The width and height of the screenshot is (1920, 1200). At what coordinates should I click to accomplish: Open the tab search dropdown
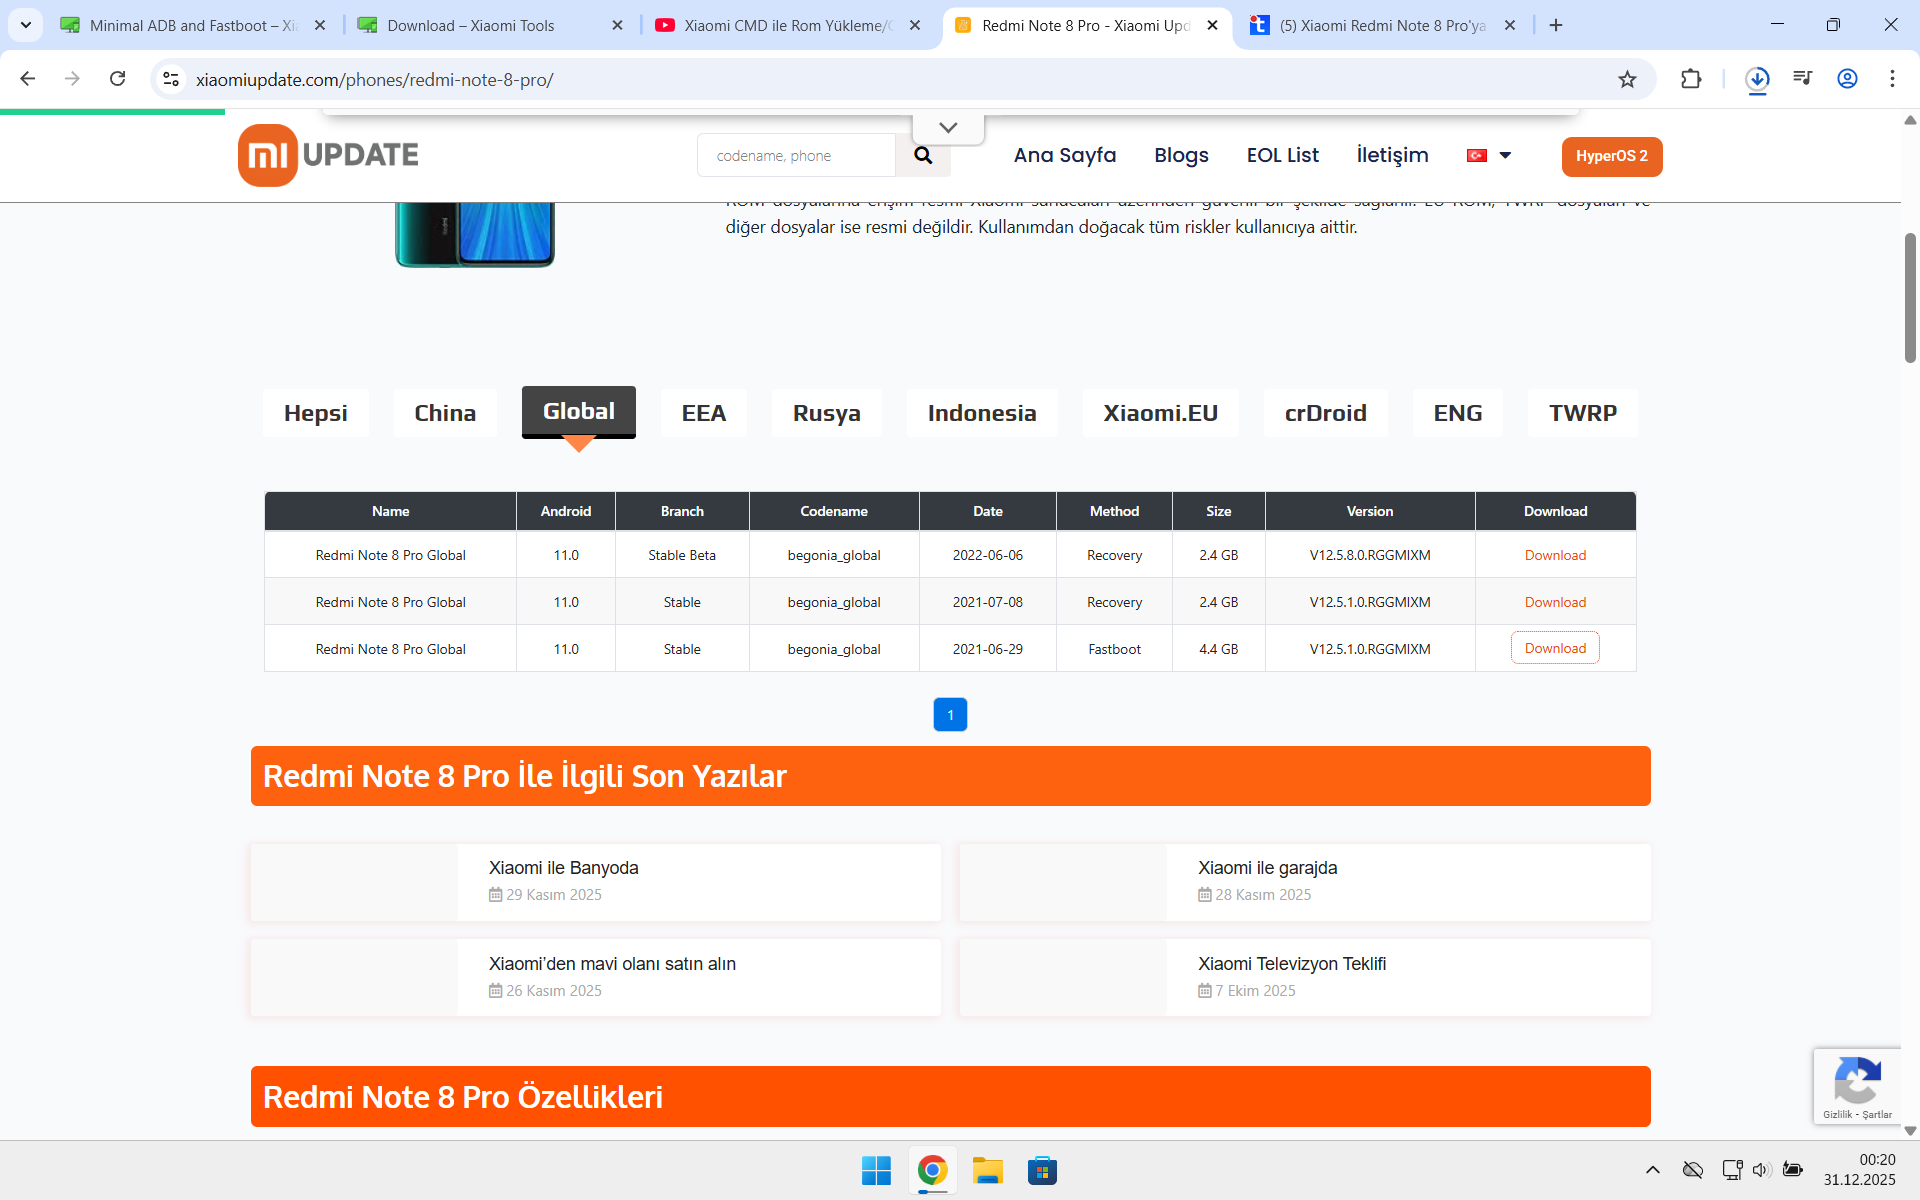click(x=26, y=25)
